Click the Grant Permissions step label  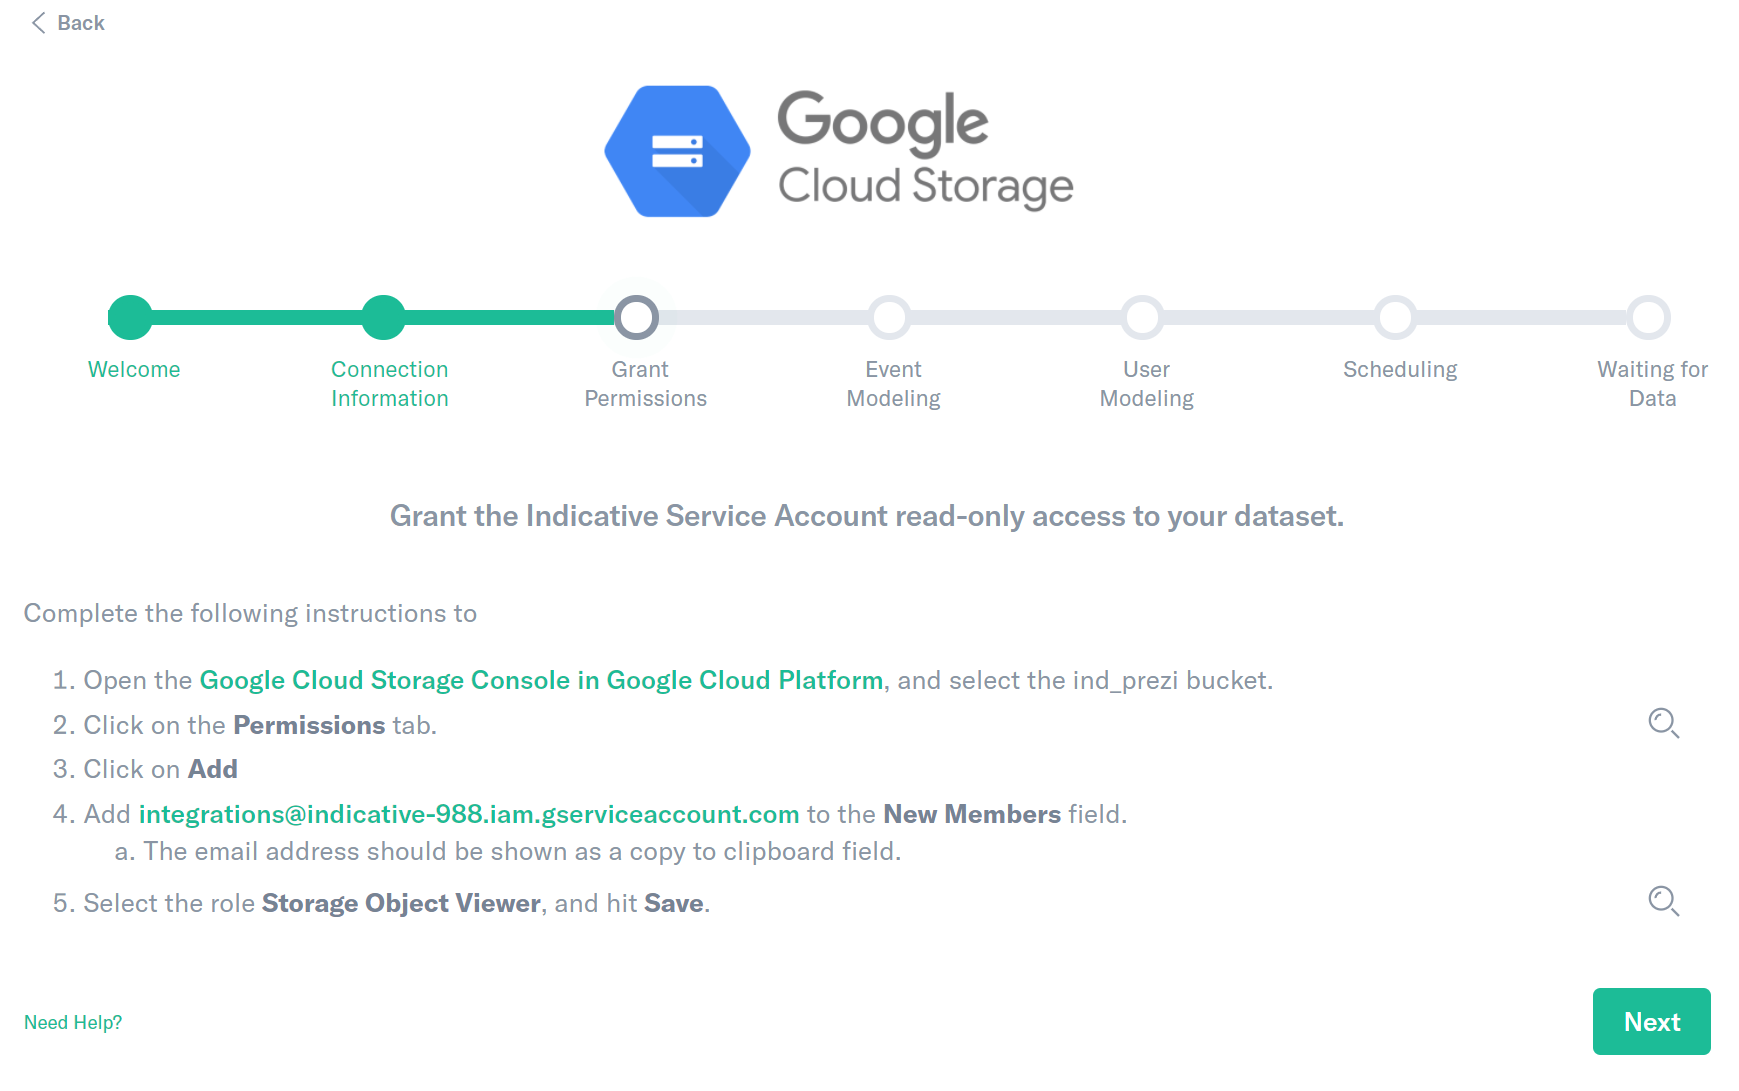coord(645,384)
